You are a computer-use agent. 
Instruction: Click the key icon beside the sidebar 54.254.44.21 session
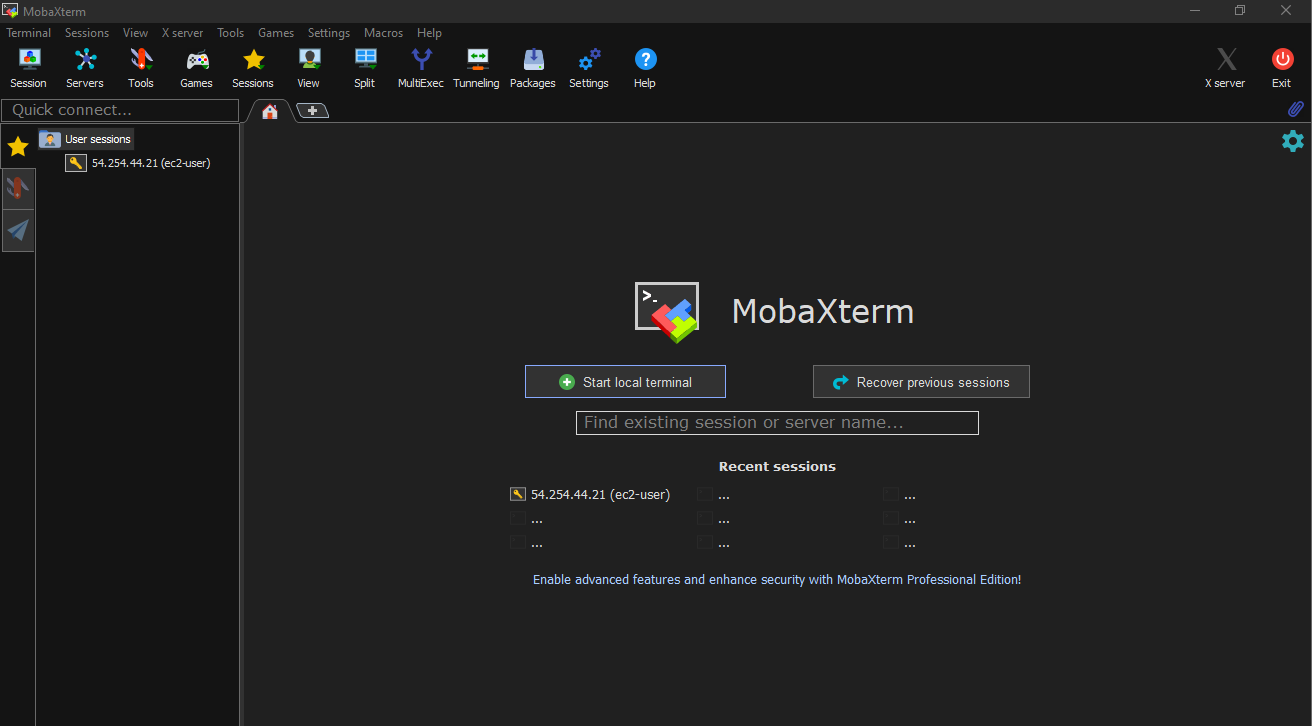[x=76, y=163]
